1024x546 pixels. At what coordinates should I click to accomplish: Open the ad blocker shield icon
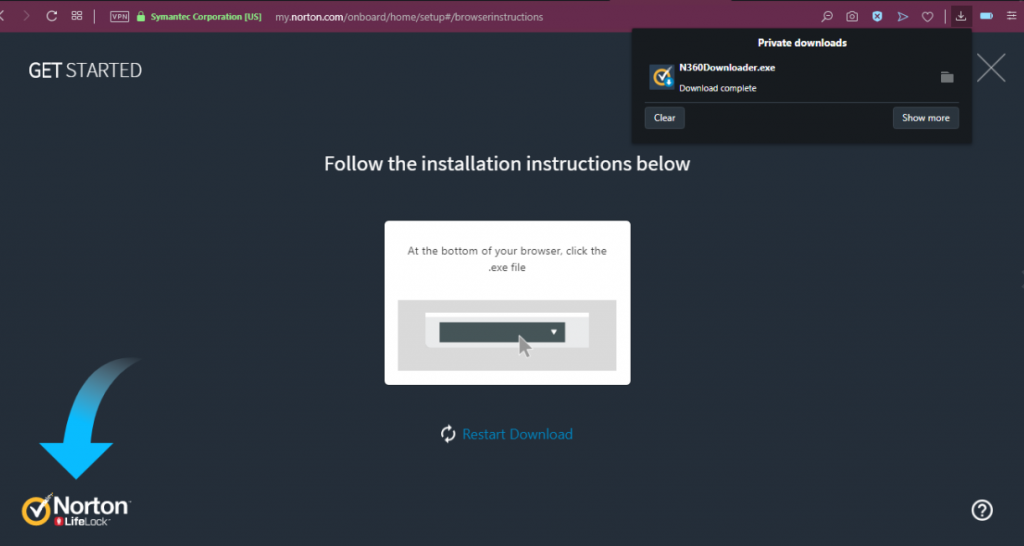coord(878,17)
